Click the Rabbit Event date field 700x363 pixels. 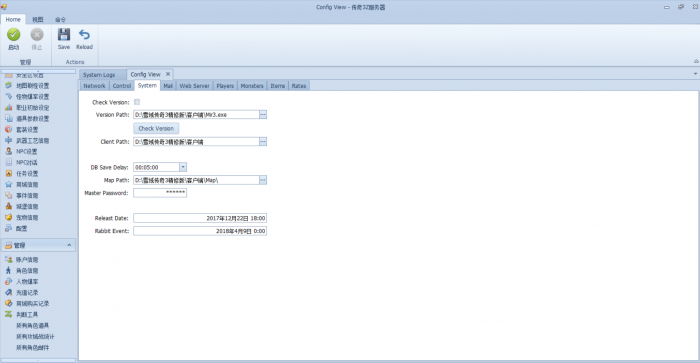pyautogui.click(x=200, y=231)
